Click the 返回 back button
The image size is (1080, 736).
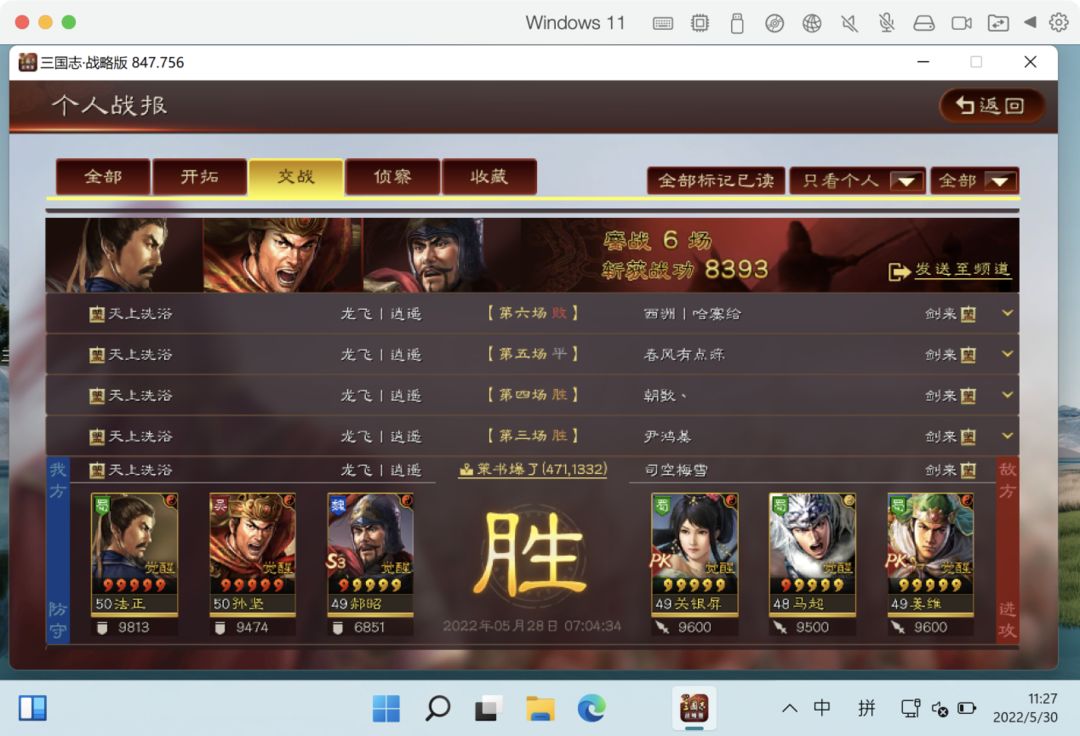tap(991, 105)
